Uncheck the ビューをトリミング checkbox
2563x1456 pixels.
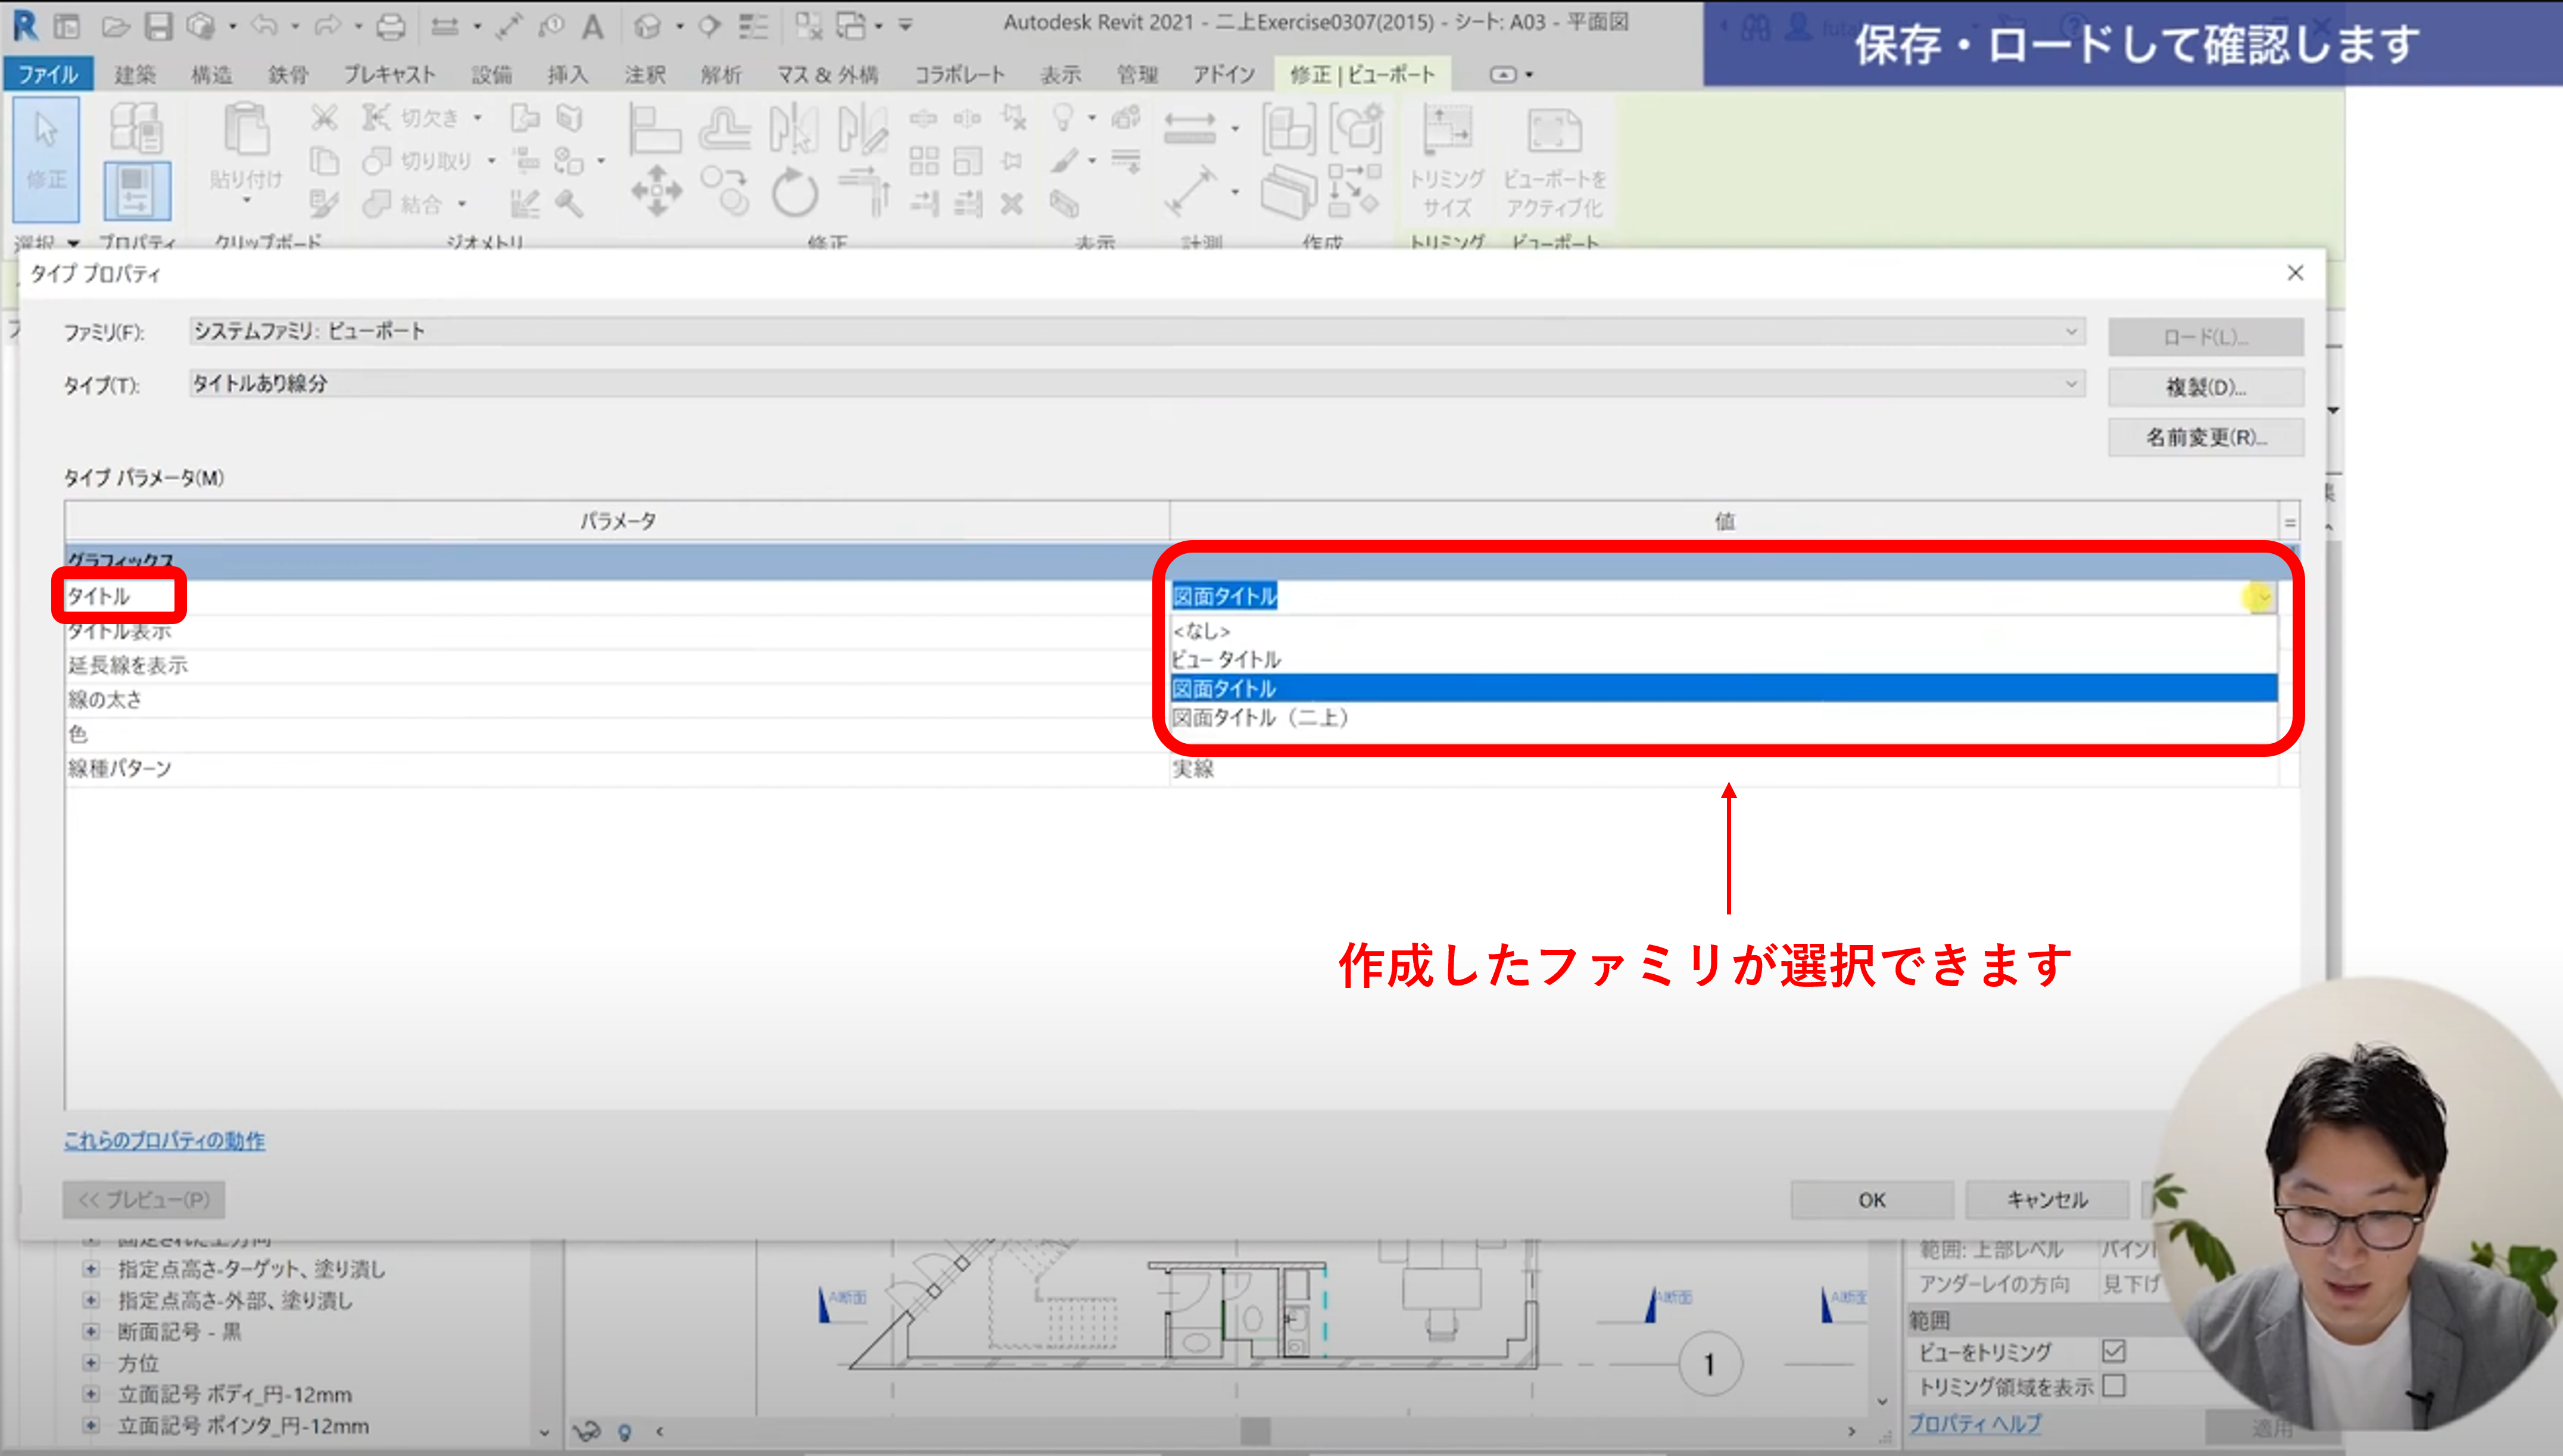tap(2113, 1351)
